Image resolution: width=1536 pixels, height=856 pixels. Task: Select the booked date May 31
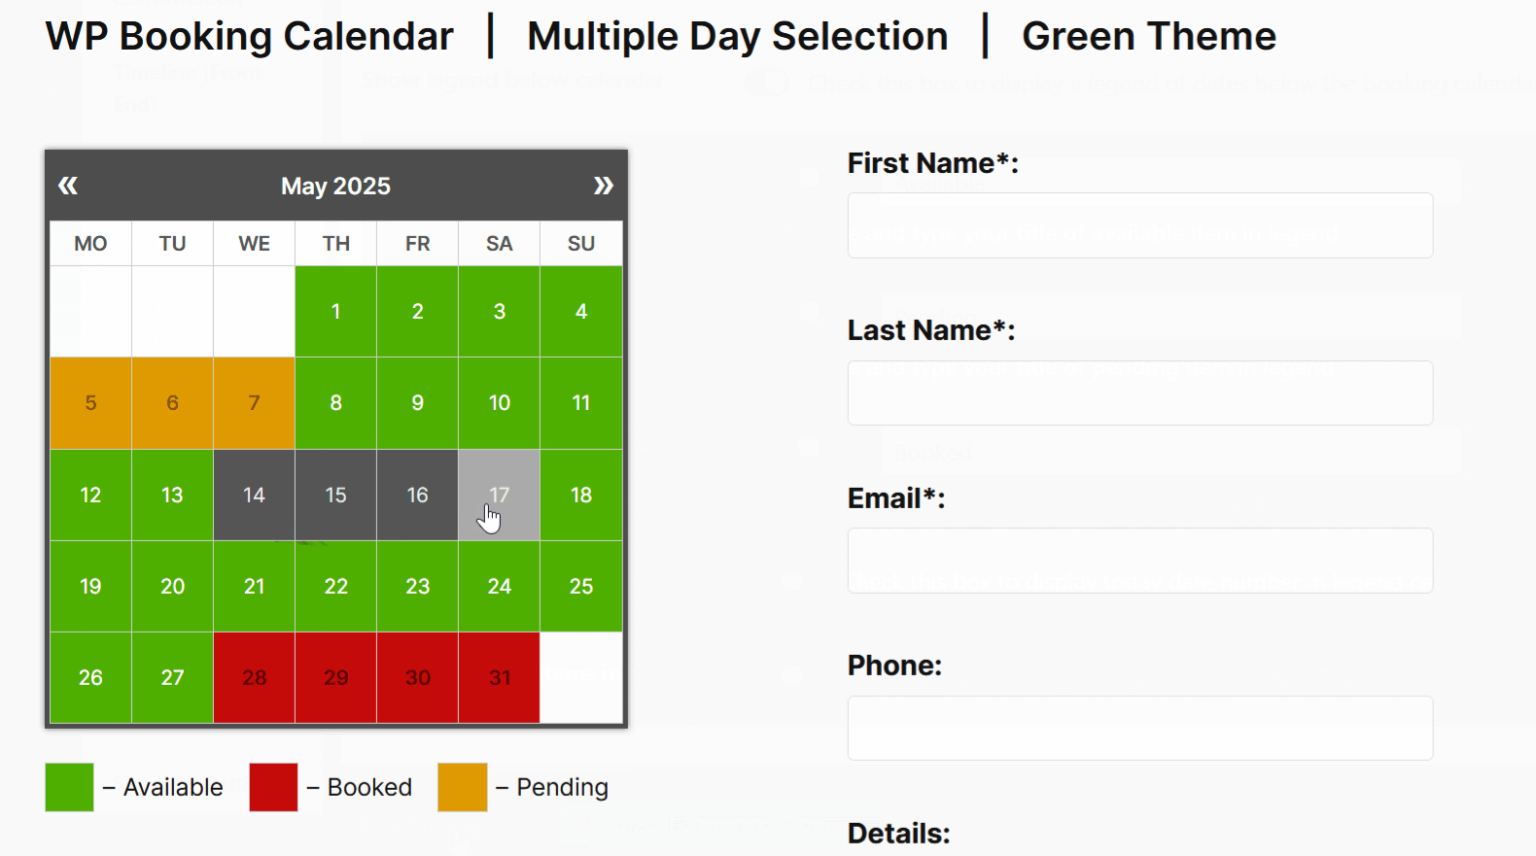[499, 677]
